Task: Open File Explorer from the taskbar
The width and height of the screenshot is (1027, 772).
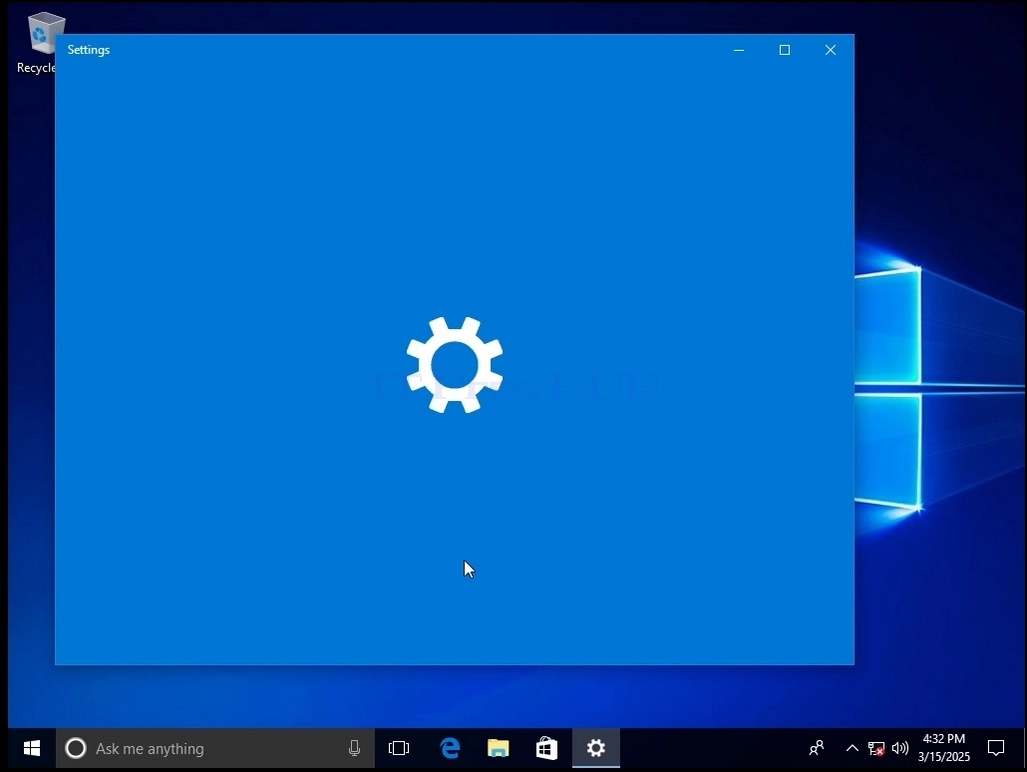Action: point(498,748)
